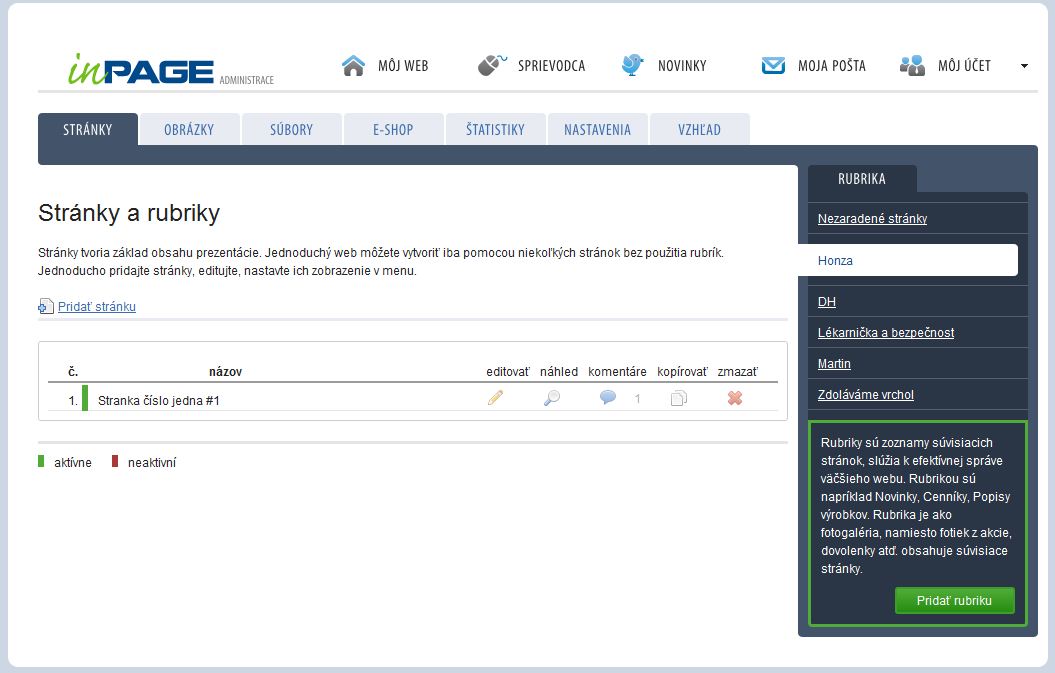The width and height of the screenshot is (1055, 673).
Task: Click the mouse icon next to Sprievodca
Action: click(492, 66)
